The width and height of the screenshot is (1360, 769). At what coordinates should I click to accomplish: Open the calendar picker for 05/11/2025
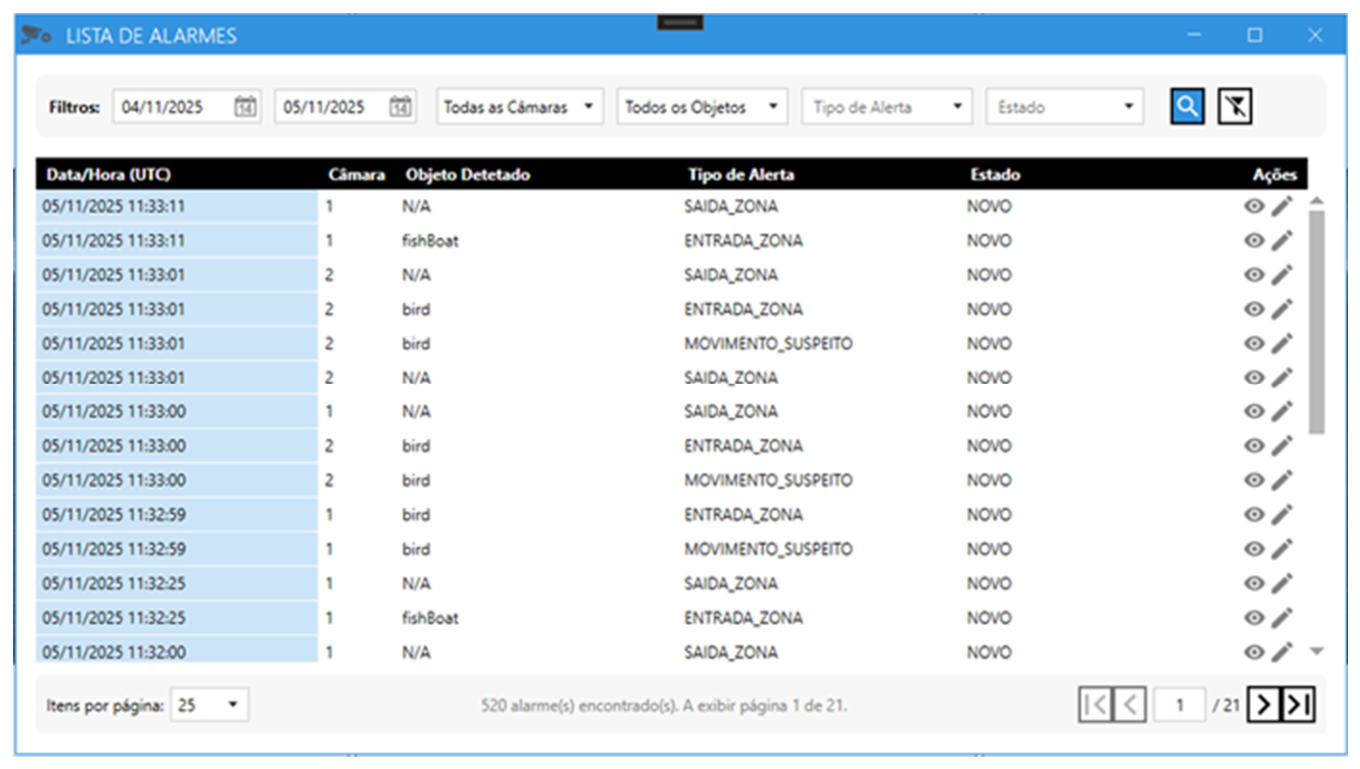[x=400, y=106]
